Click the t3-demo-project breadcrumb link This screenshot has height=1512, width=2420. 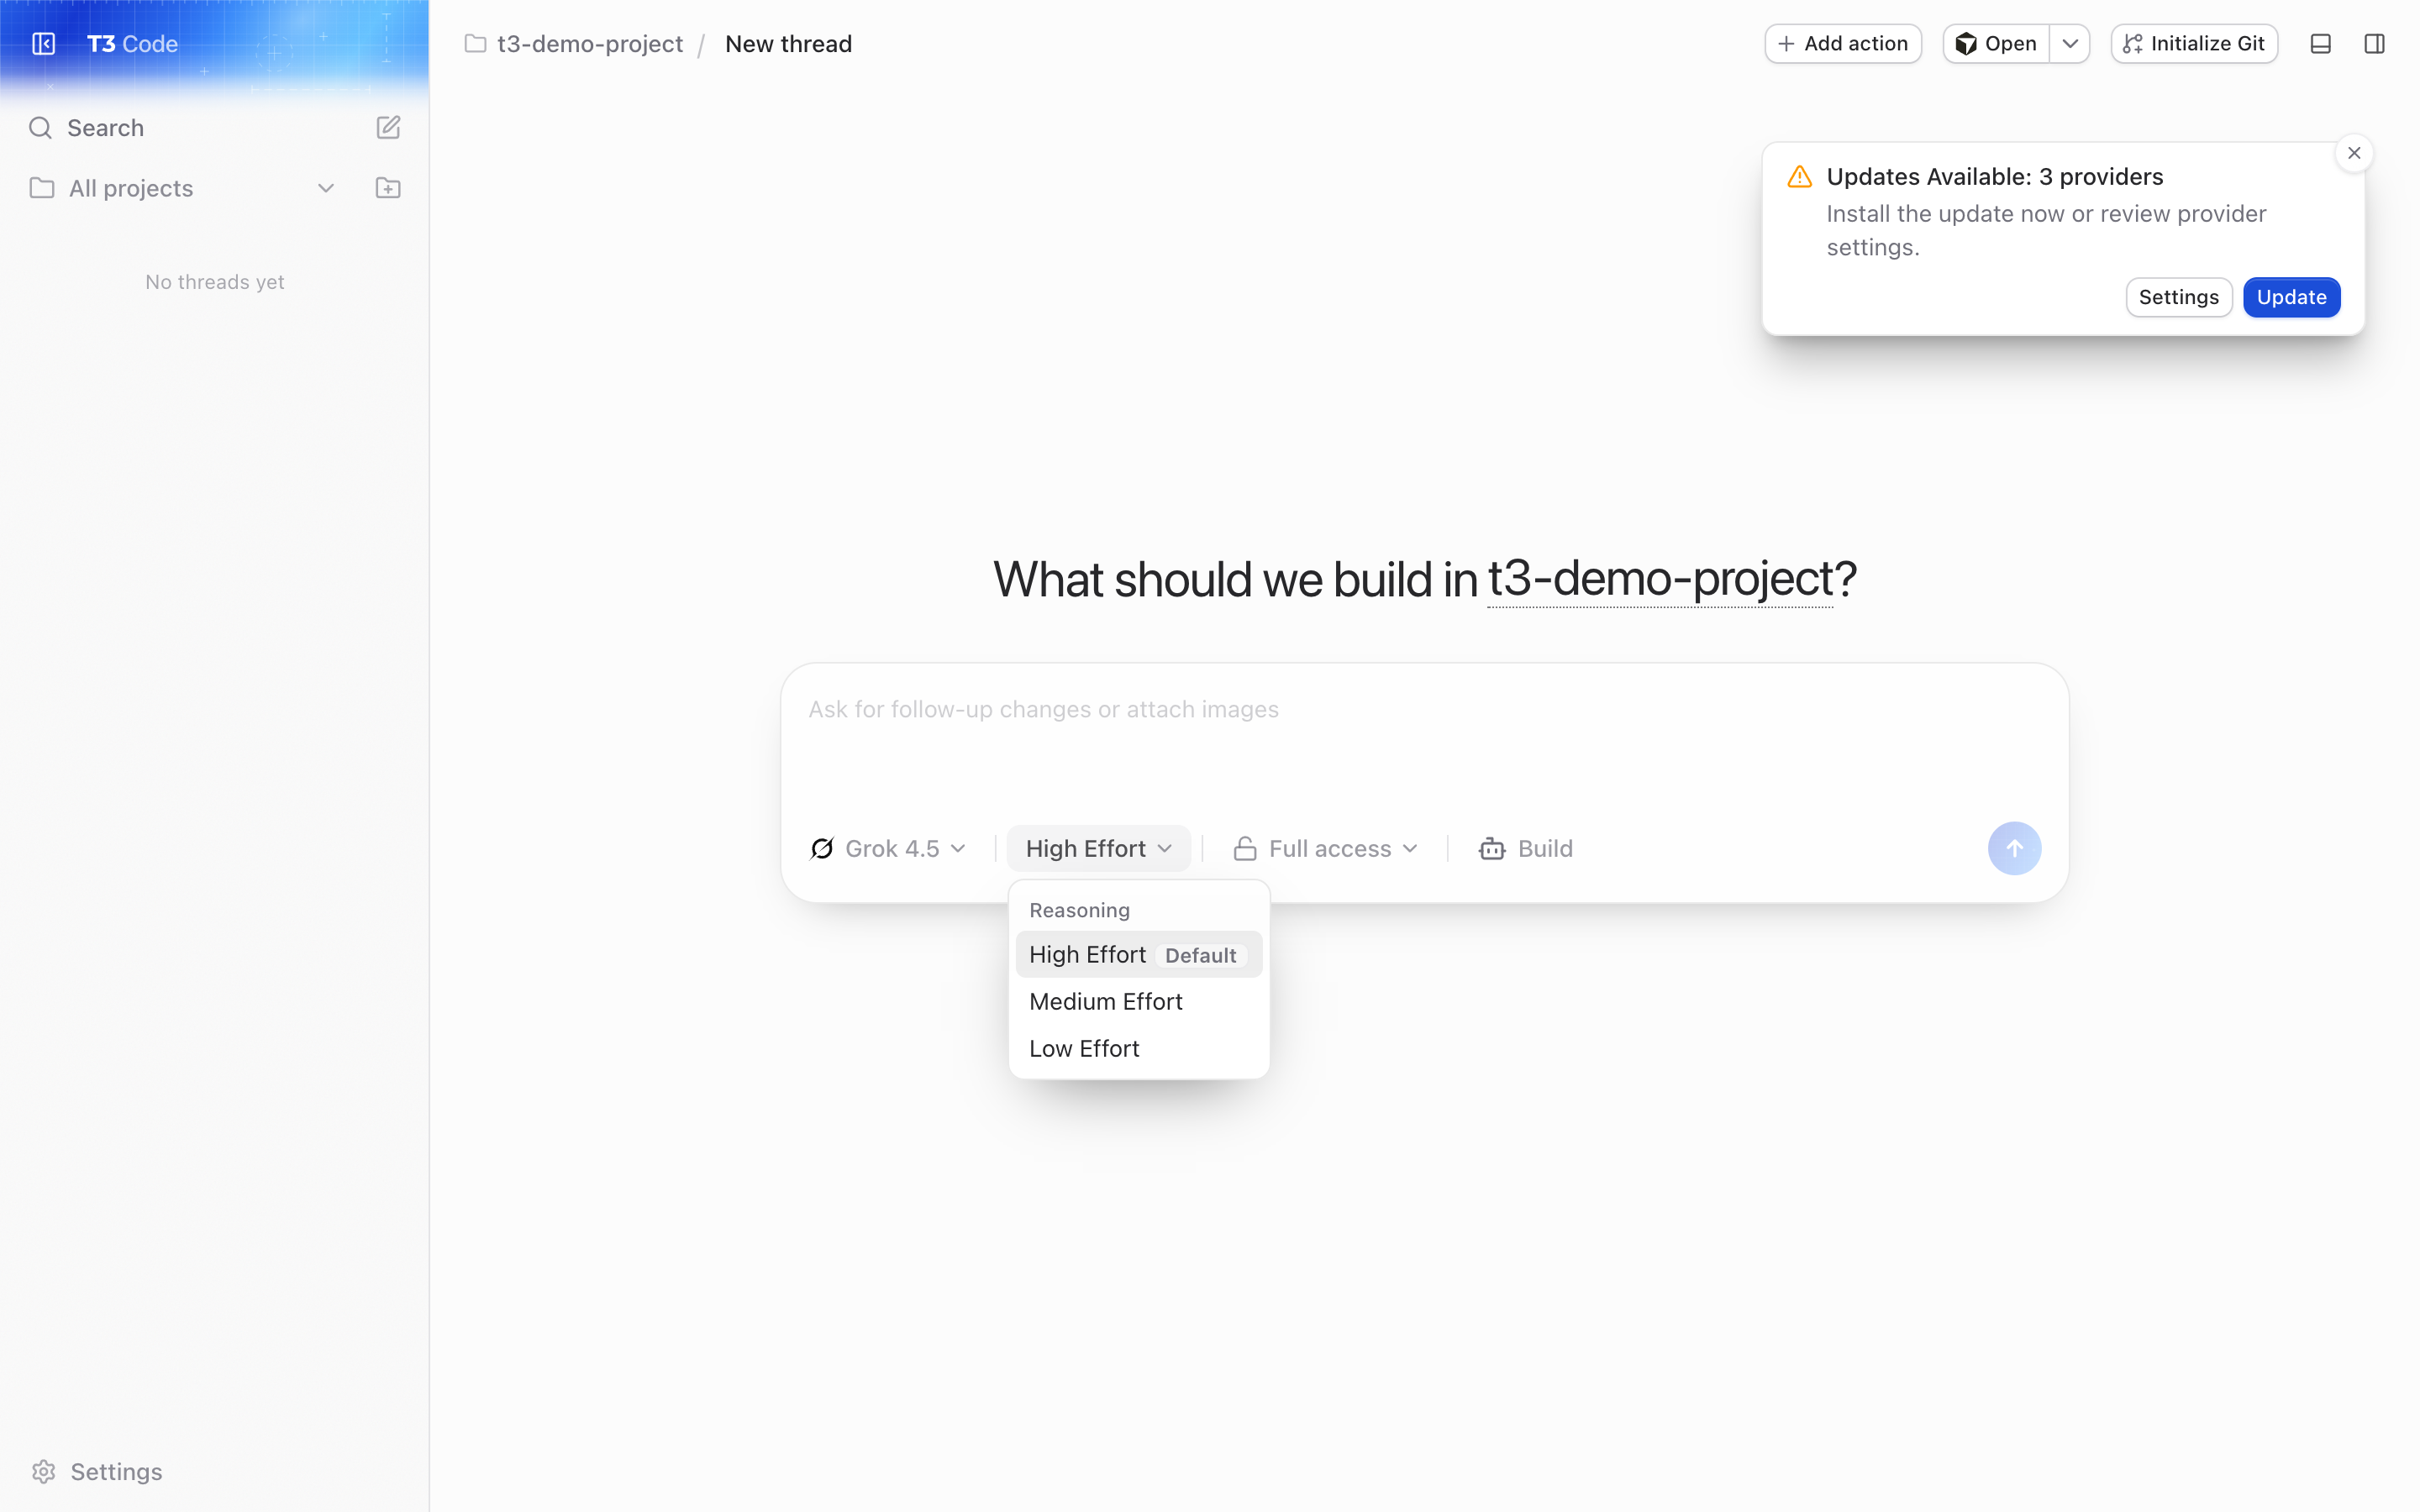pyautogui.click(x=590, y=44)
